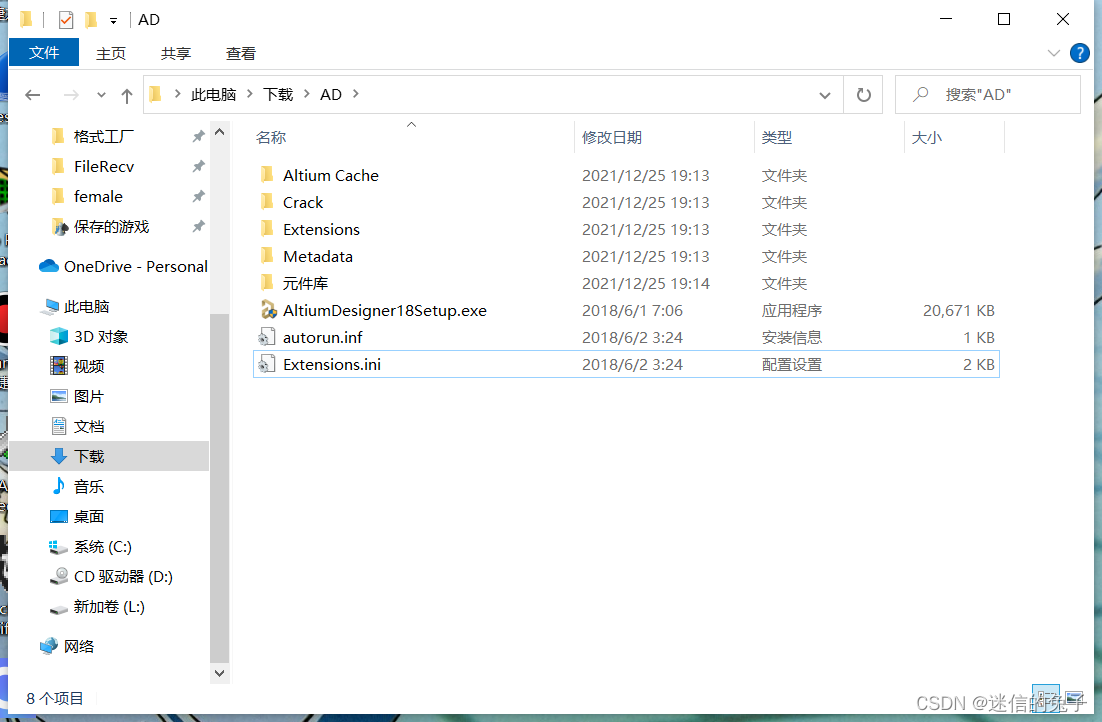Open the quick access toolbar customize dropdown
The image size is (1102, 722).
(x=113, y=20)
